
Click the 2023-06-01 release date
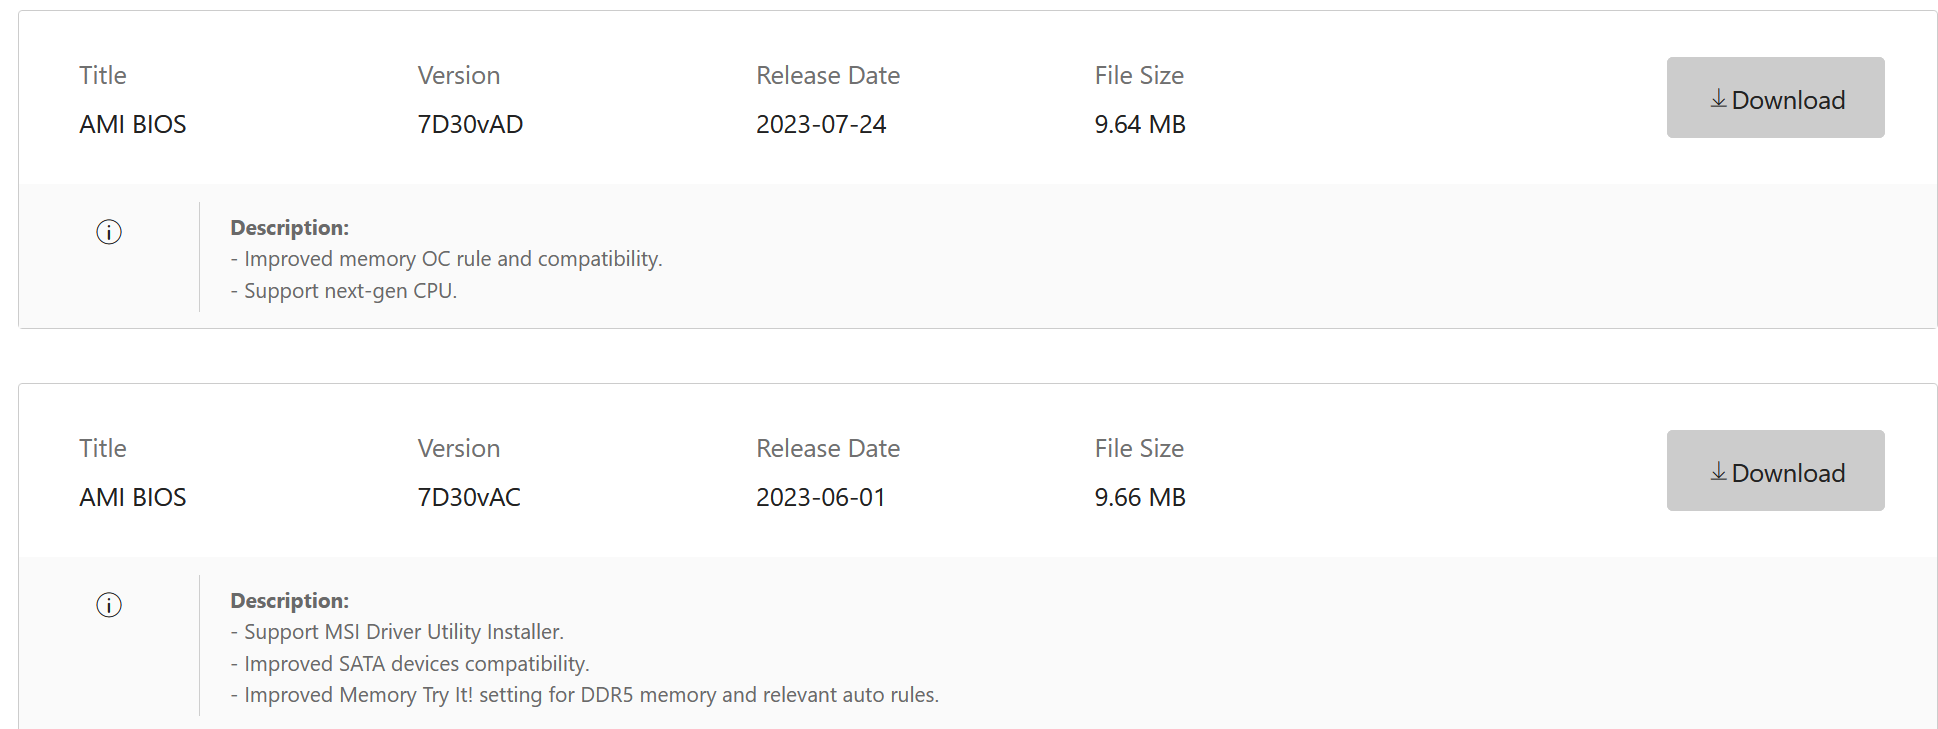[821, 498]
